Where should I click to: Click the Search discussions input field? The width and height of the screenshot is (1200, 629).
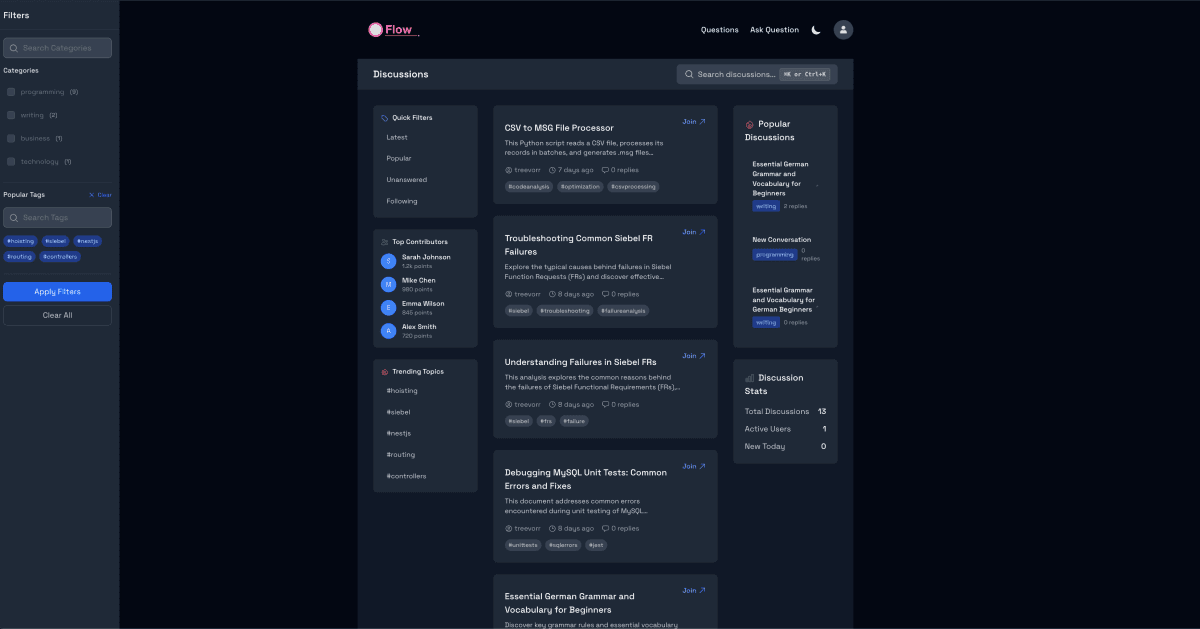[x=735, y=74]
